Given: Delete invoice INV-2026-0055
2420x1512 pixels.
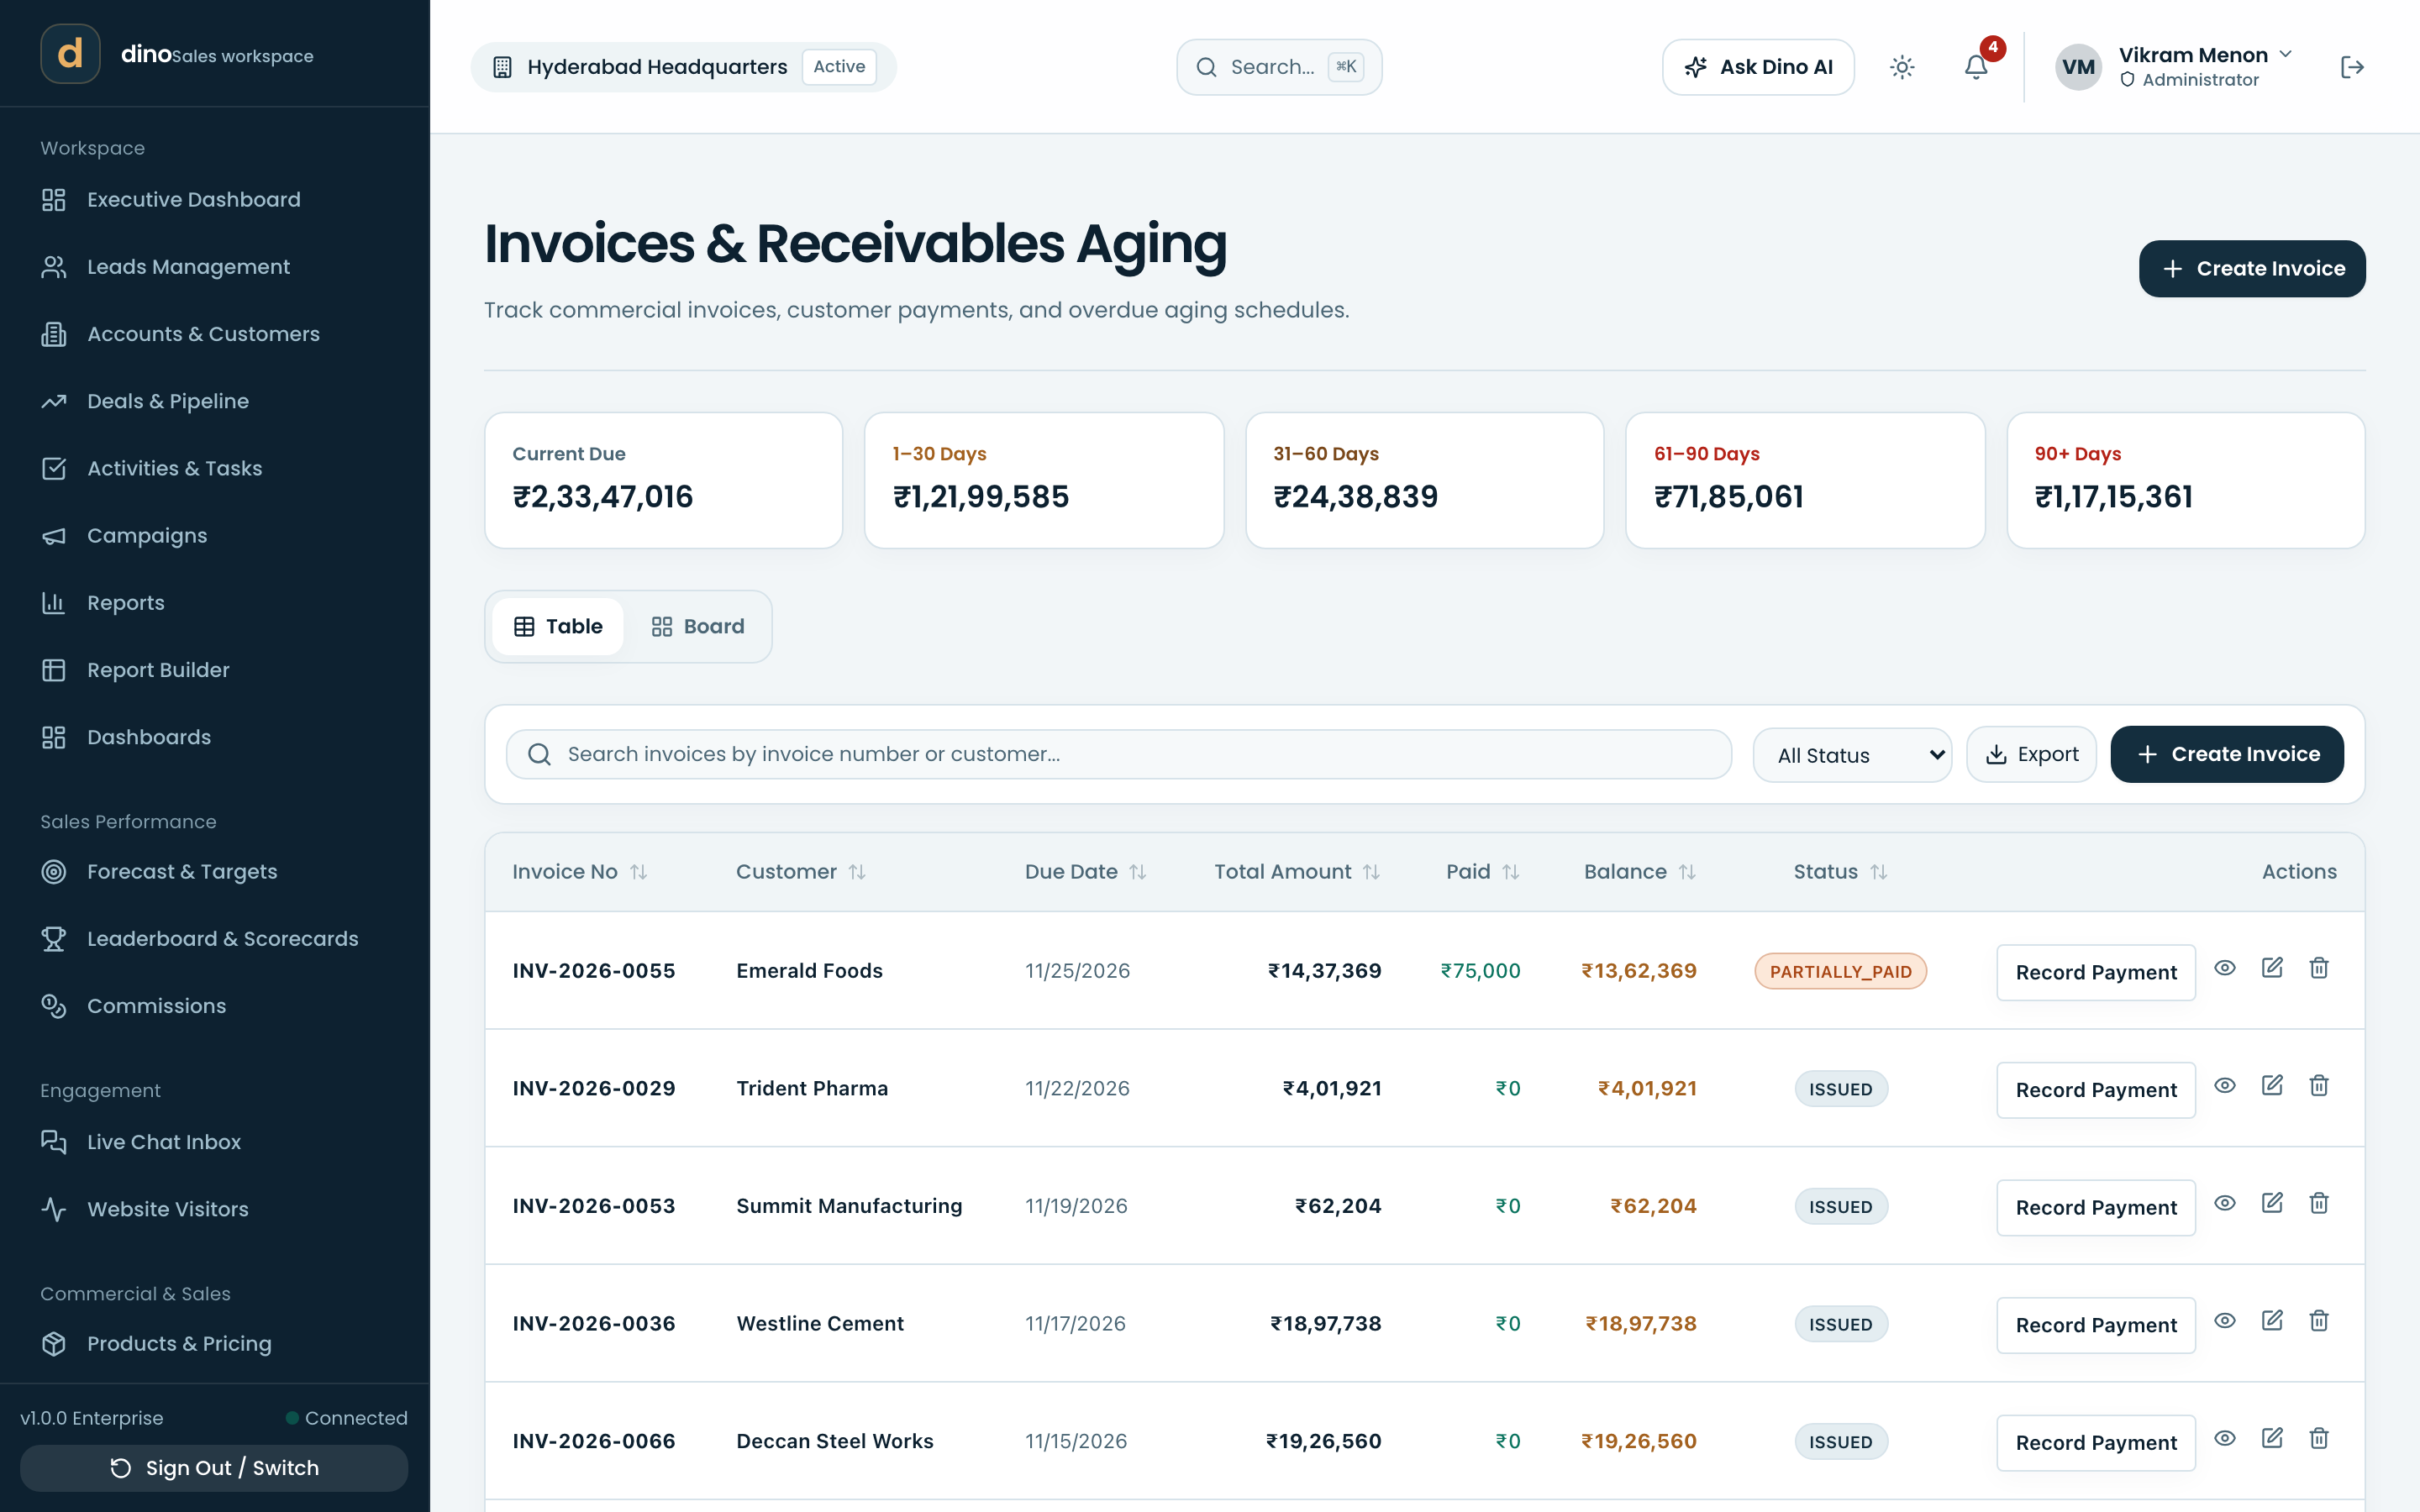Looking at the screenshot, I should click(x=2319, y=968).
